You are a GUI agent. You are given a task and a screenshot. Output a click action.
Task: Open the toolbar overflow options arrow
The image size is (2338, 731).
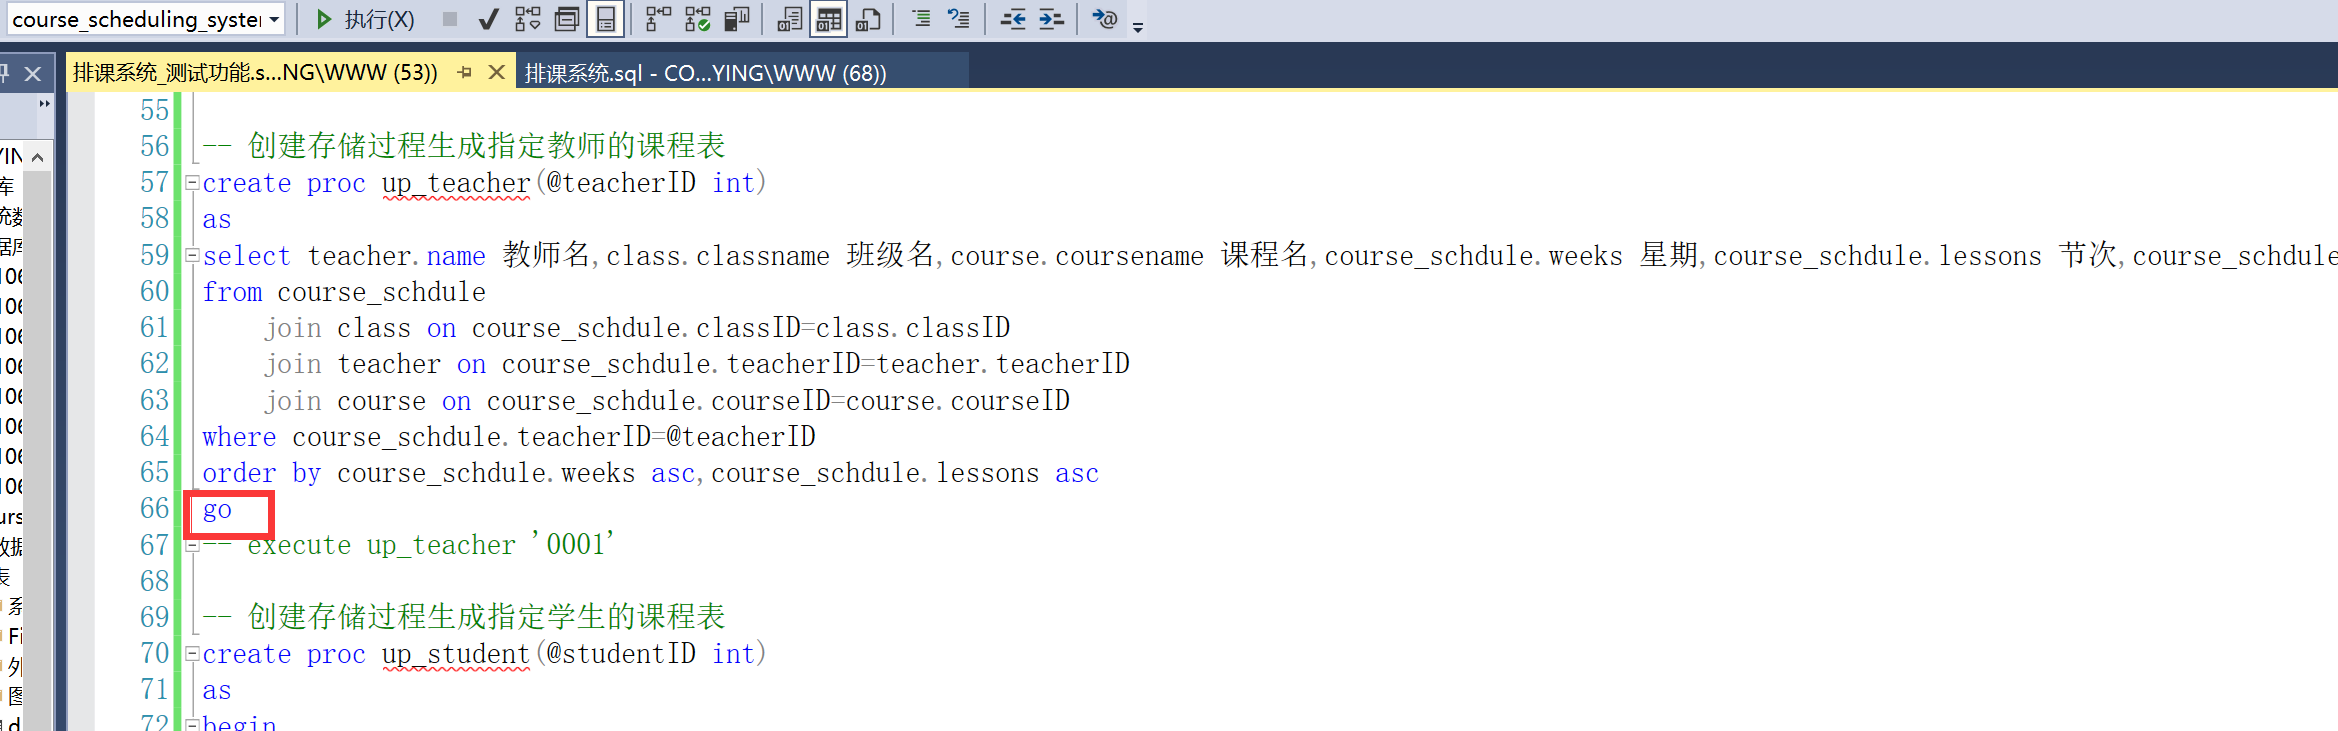tap(1138, 26)
